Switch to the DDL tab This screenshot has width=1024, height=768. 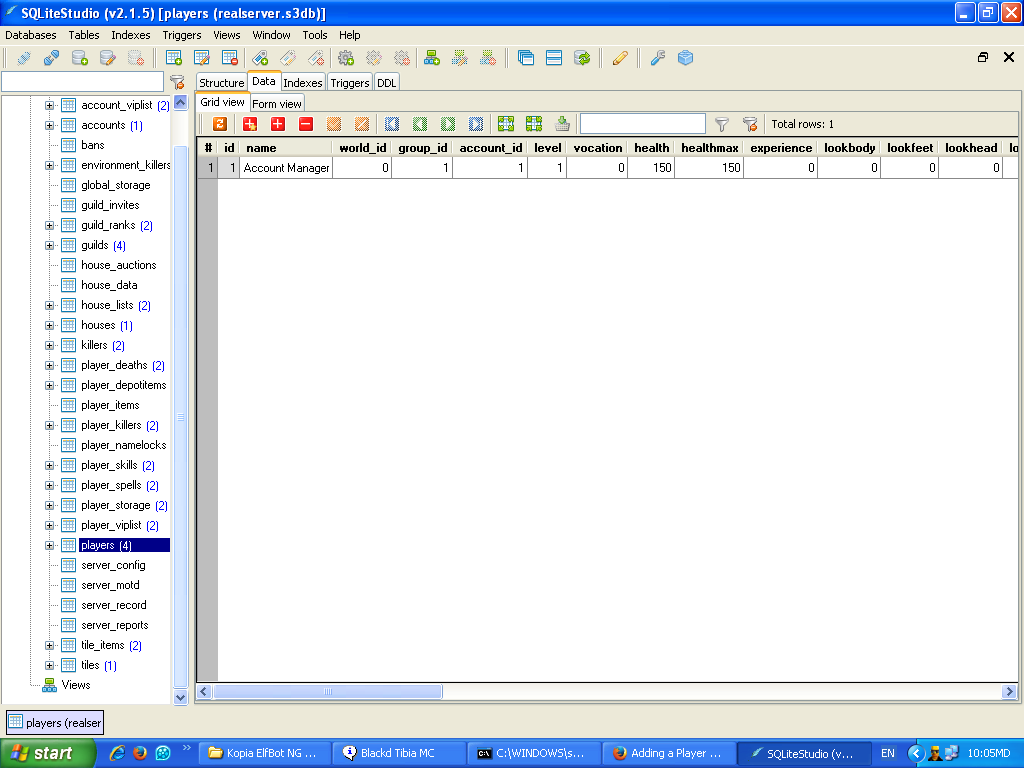(387, 83)
